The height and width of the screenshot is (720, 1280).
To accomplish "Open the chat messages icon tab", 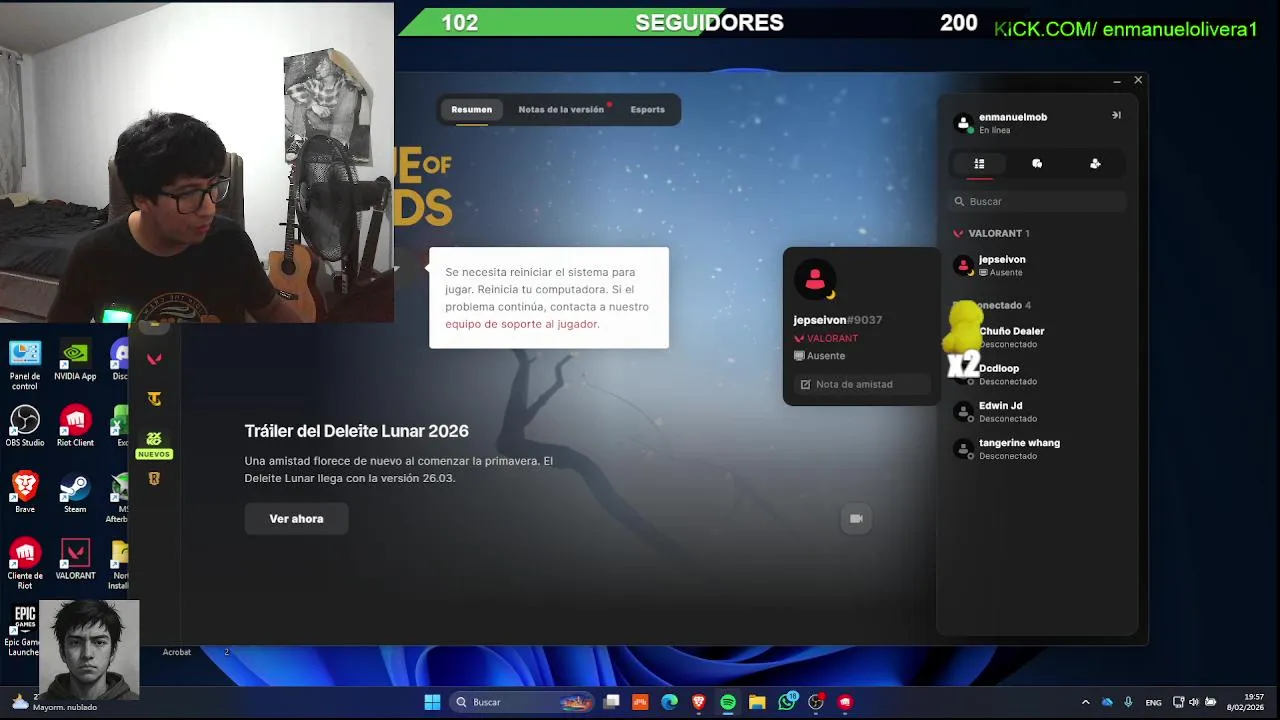I will (x=1037, y=164).
